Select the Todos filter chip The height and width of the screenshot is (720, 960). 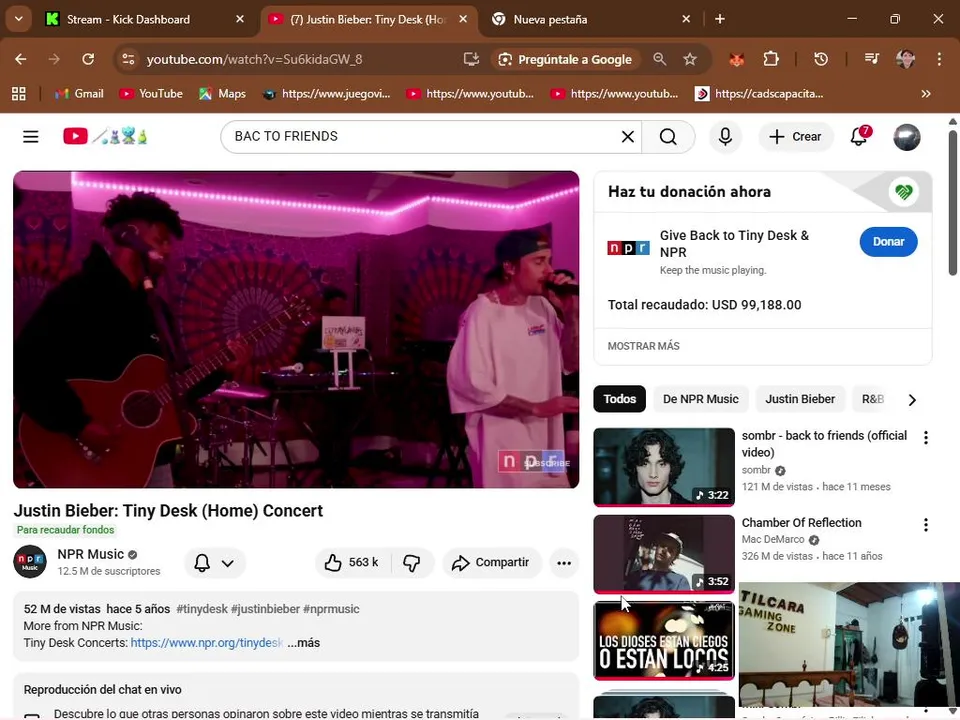[620, 399]
